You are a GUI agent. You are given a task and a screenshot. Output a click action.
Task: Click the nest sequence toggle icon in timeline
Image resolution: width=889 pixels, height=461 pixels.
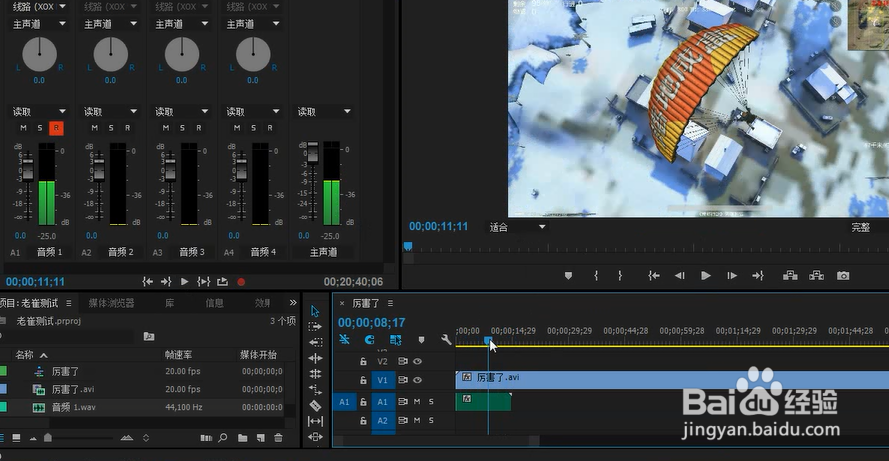(344, 340)
